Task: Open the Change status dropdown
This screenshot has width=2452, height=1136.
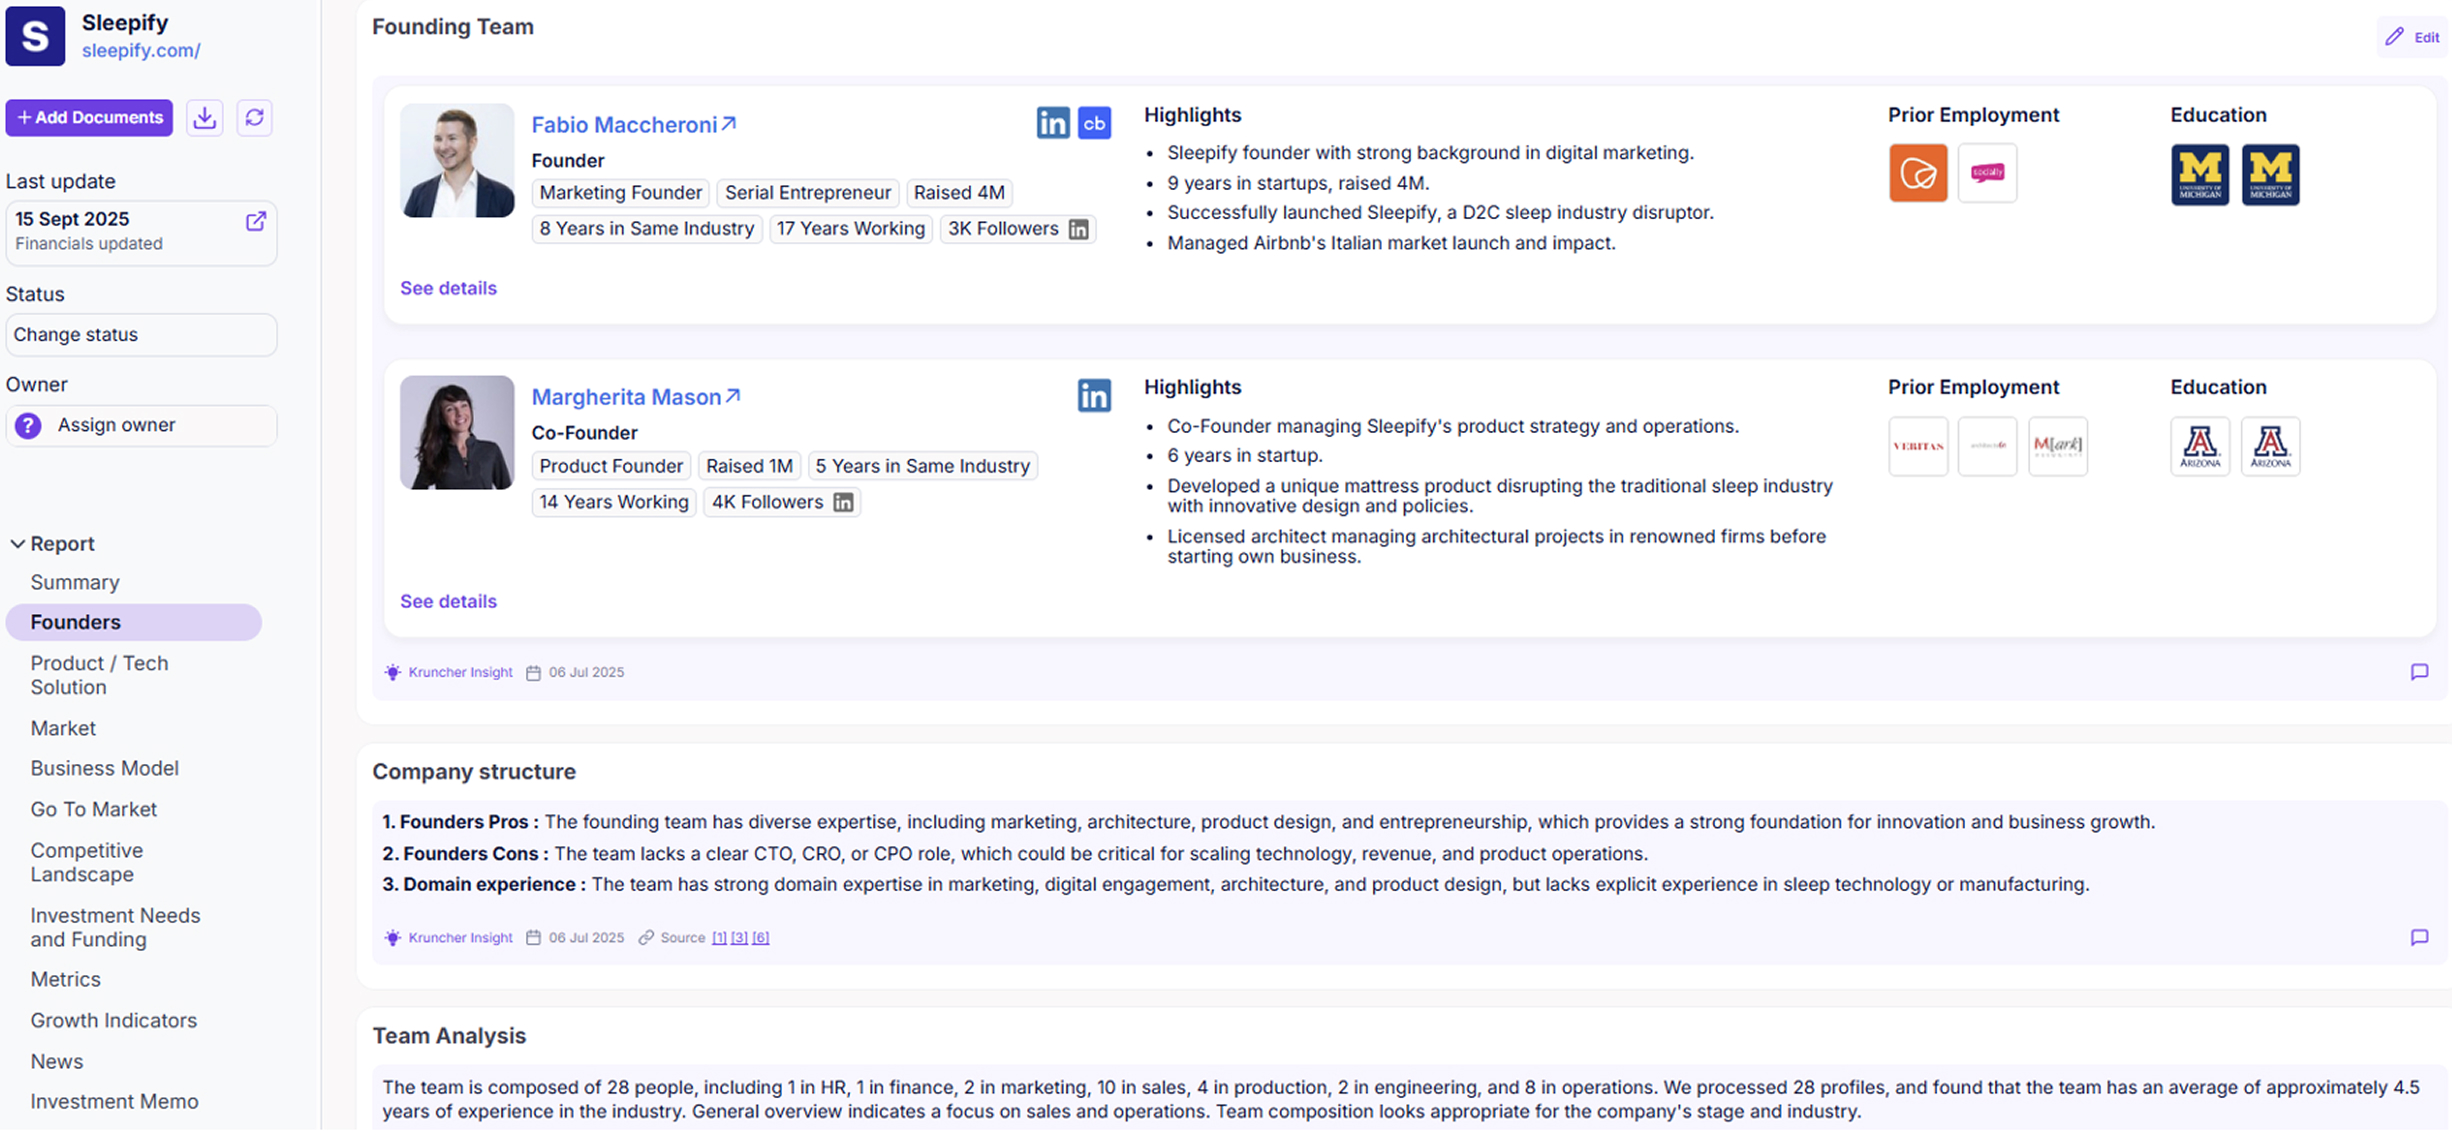Action: tap(141, 335)
